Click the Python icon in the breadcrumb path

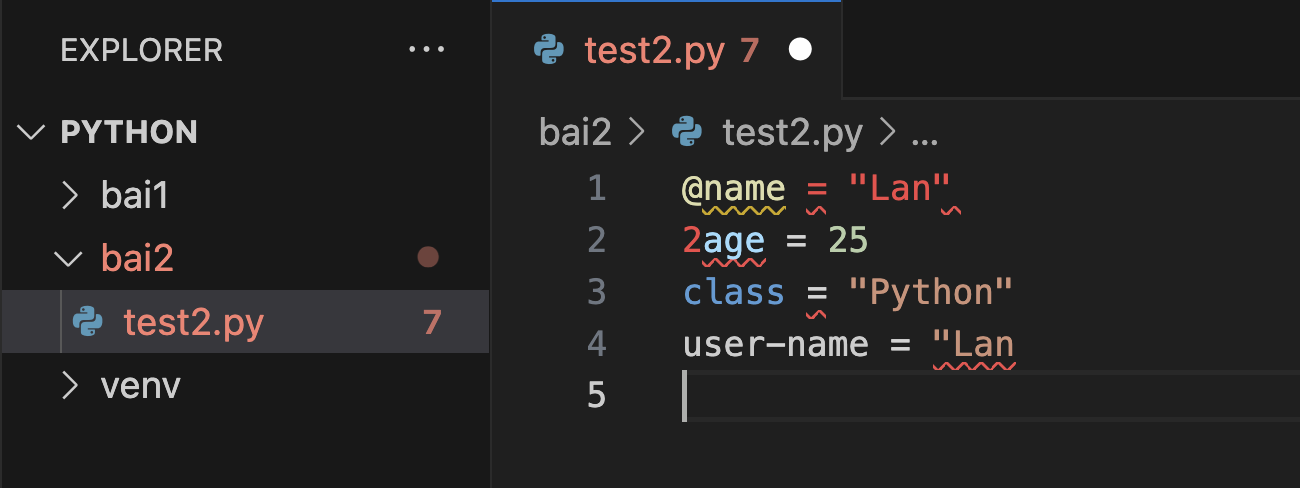click(686, 133)
